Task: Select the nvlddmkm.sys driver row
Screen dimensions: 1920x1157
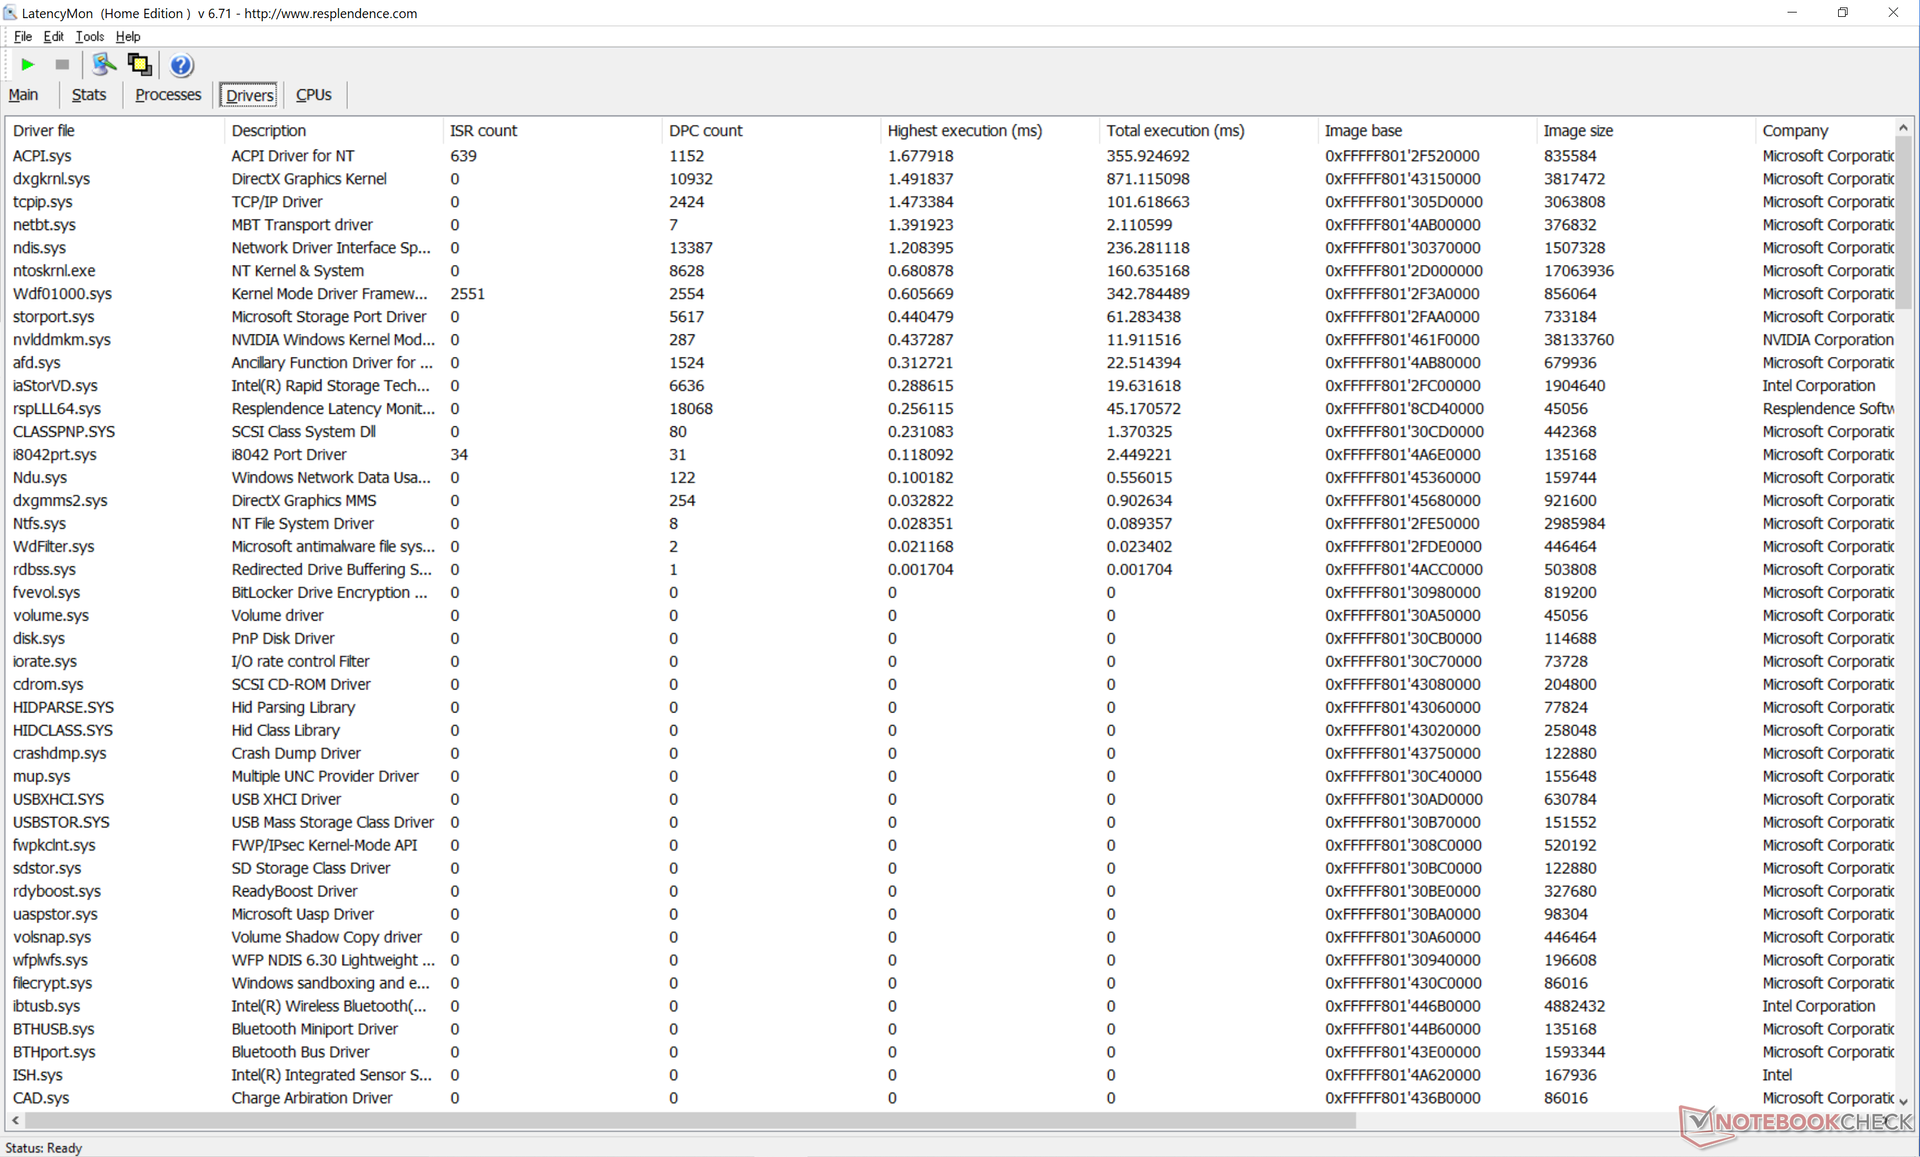Action: [x=62, y=340]
